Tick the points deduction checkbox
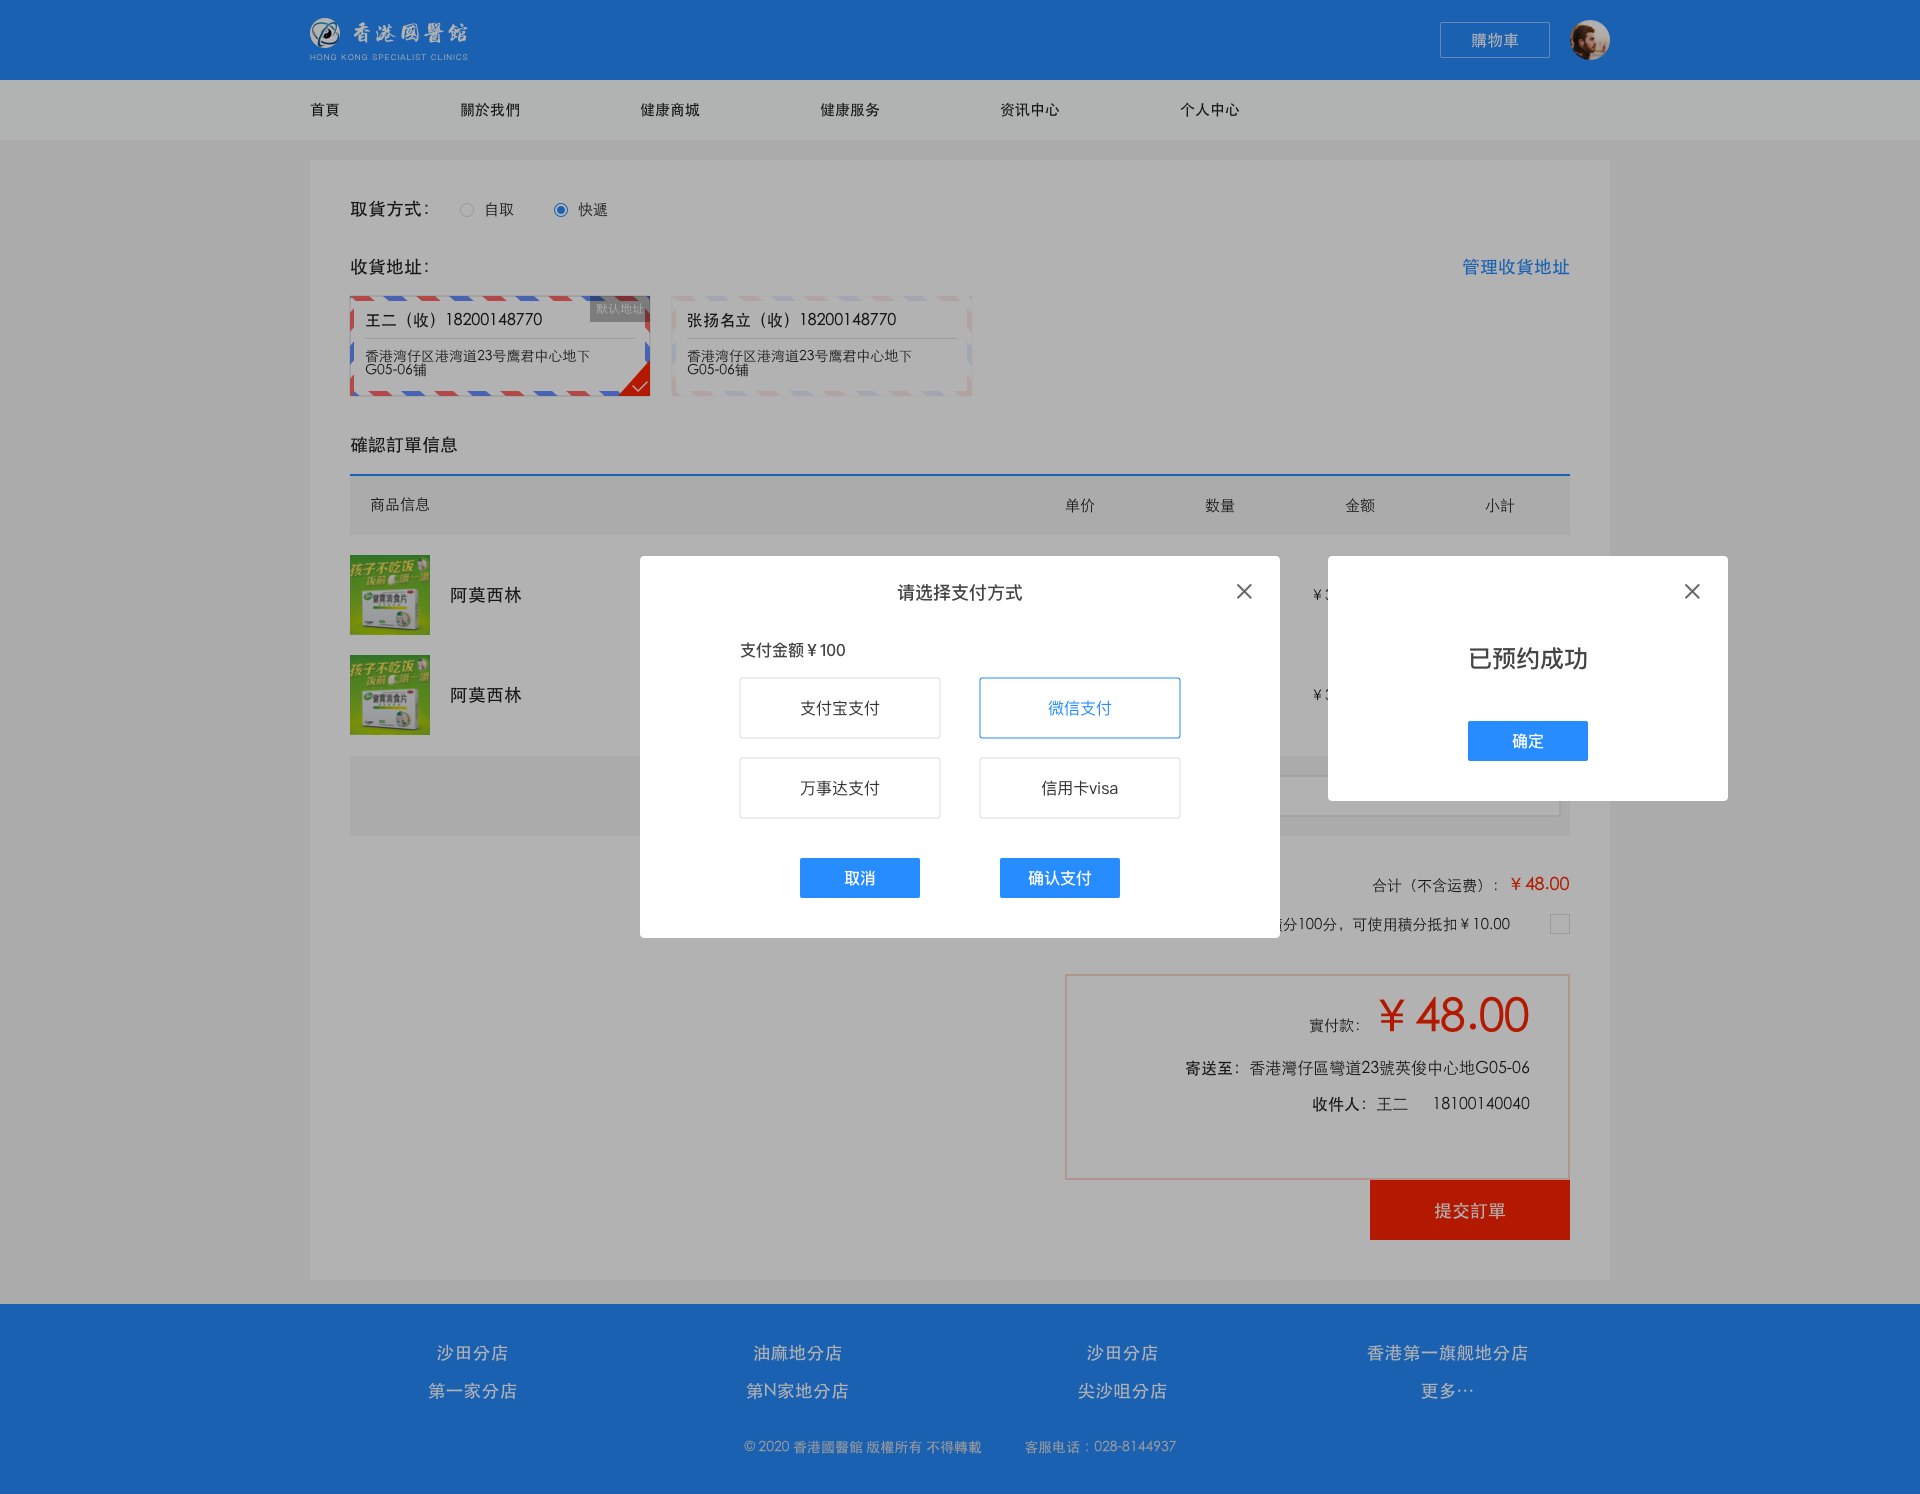 pos(1560,924)
